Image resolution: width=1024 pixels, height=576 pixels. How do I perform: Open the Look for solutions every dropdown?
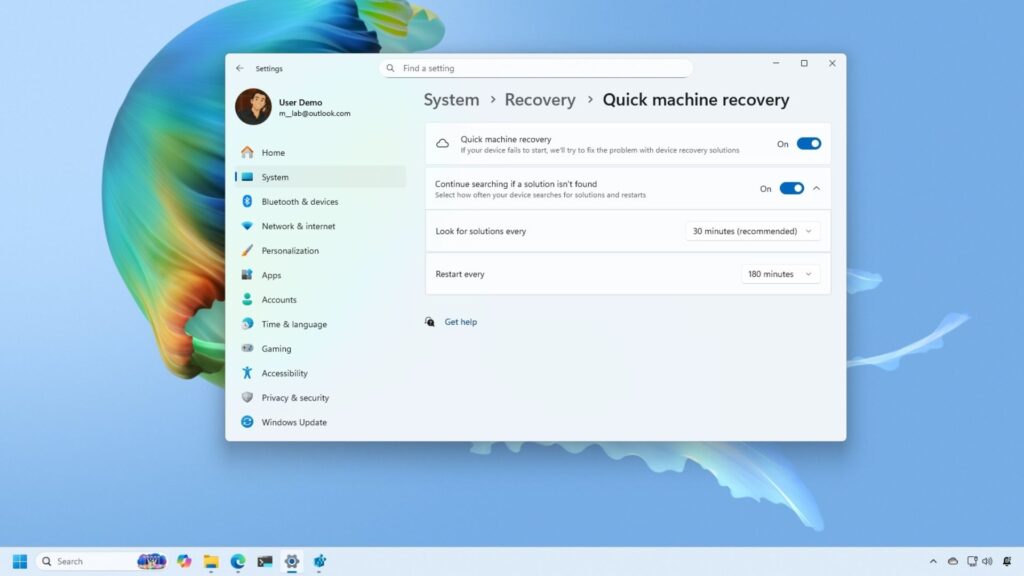pyautogui.click(x=752, y=231)
